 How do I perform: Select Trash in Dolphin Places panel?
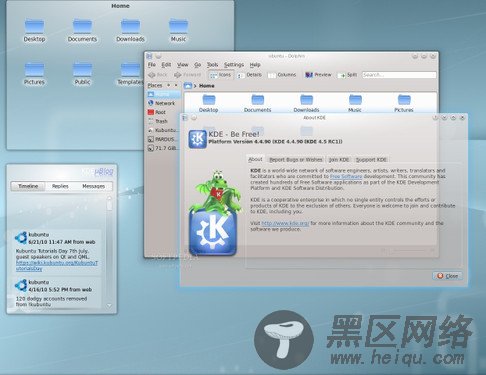click(162, 121)
